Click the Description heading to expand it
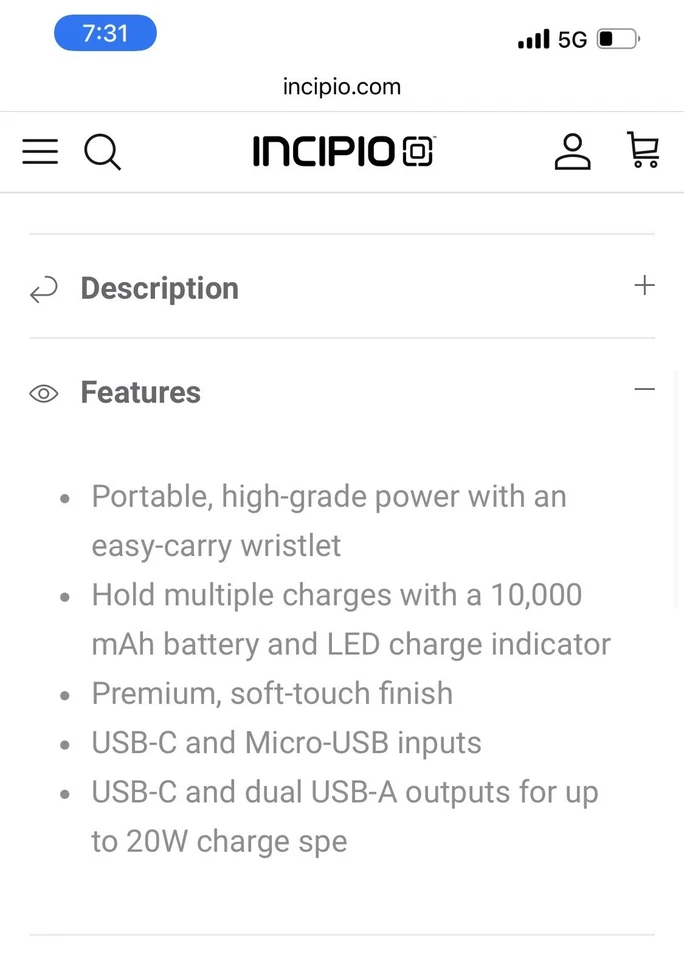Viewport: 684px width, 960px height. pyautogui.click(x=159, y=288)
